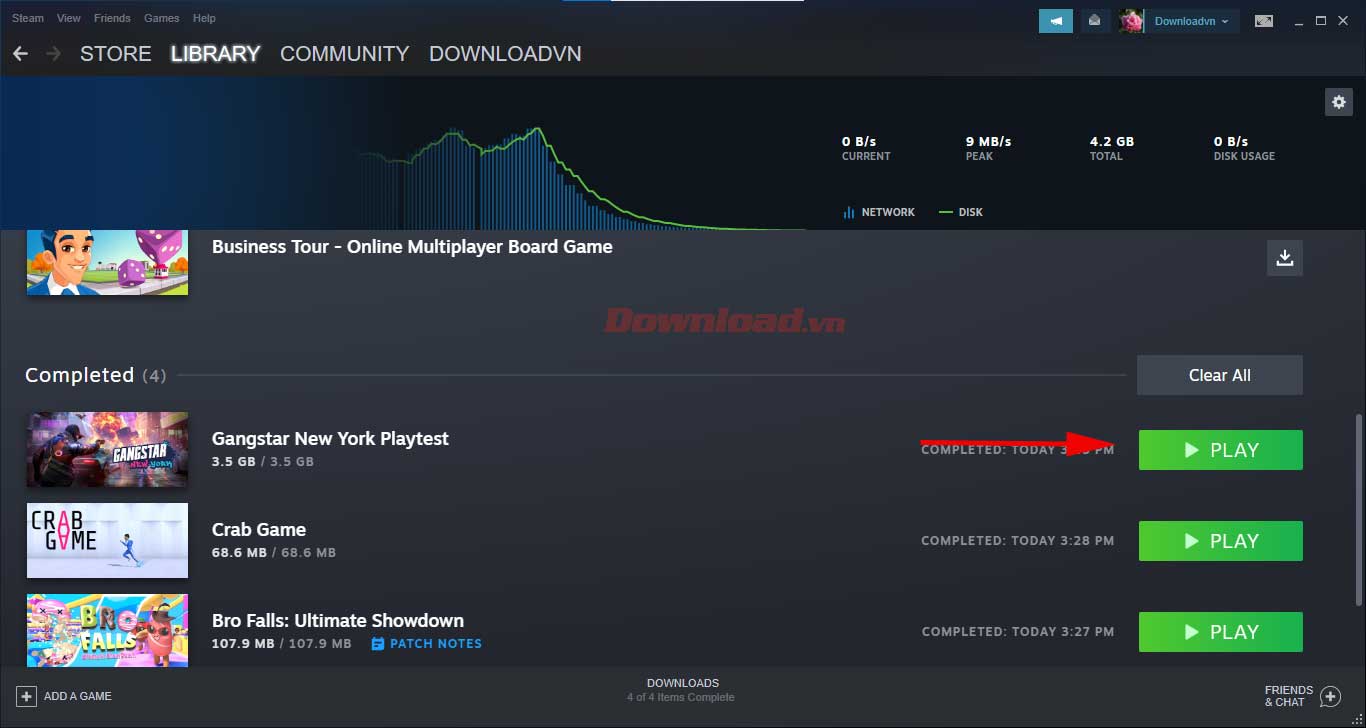Toggle the NETWORK graph legend
The width and height of the screenshot is (1366, 728).
pyautogui.click(x=879, y=212)
